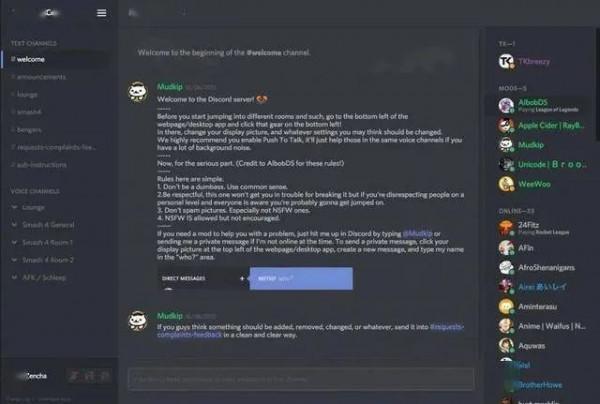The width and height of the screenshot is (600, 404).
Task: Open Aquwas's avatar in the member list
Action: tap(506, 345)
